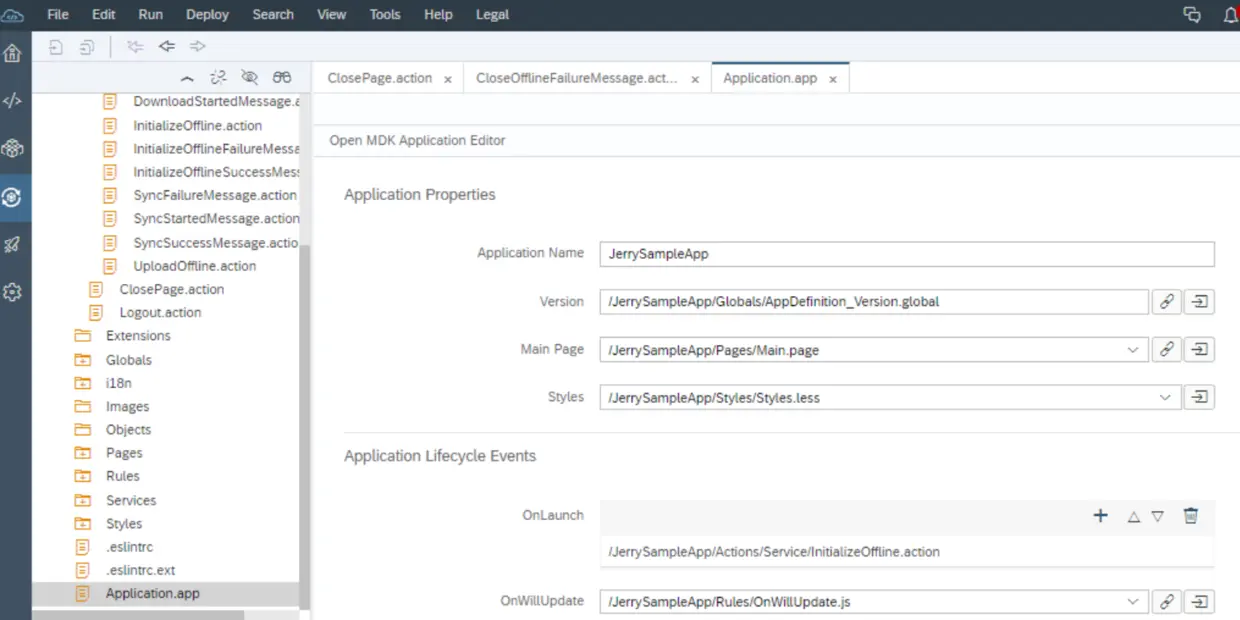Open the Main Page dropdown

[x=1133, y=350]
